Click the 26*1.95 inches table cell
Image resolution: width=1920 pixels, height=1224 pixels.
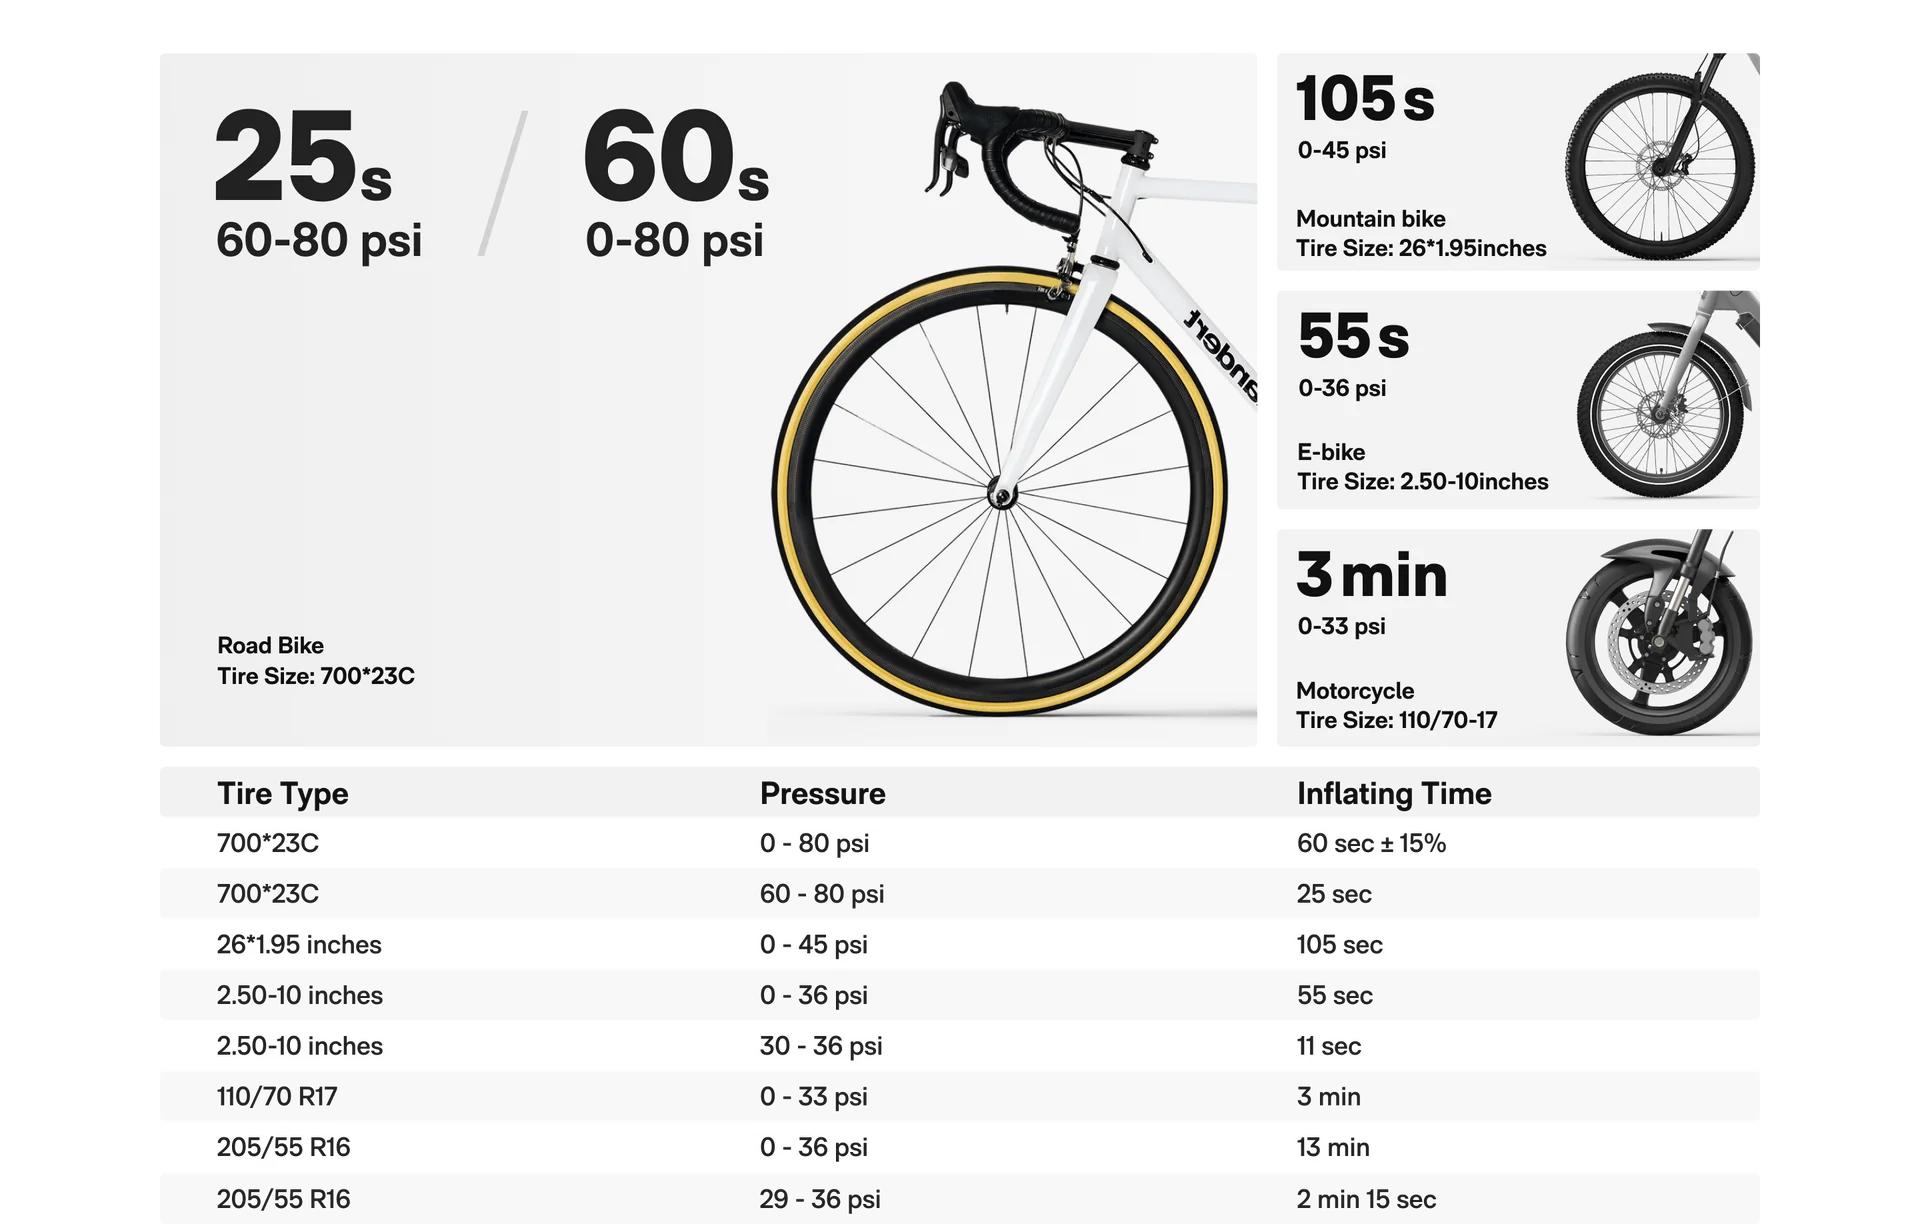coord(299,945)
